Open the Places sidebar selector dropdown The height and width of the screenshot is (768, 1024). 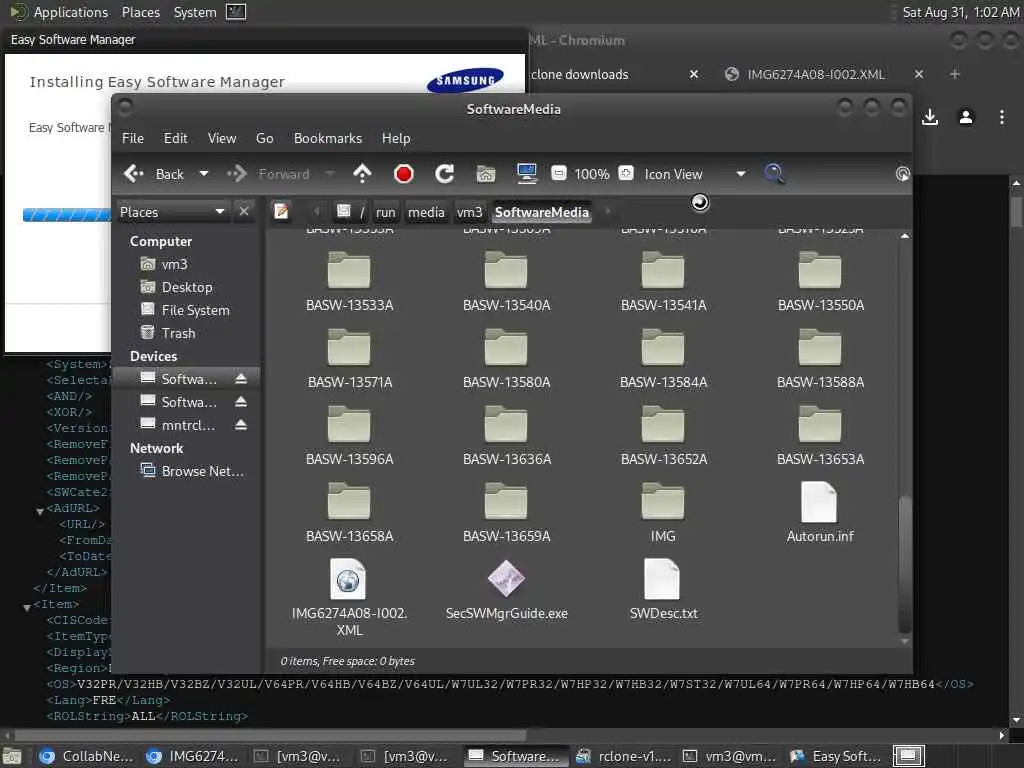[172, 212]
